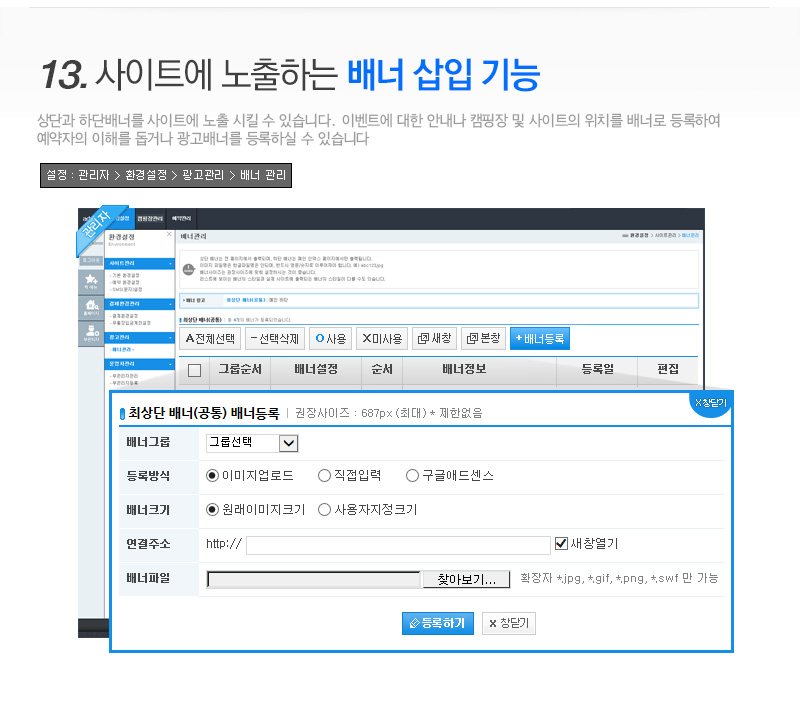Screen dimensions: 800x704
Task: Click the 로그아웃 button in sidebar
Action: (x=91, y=260)
